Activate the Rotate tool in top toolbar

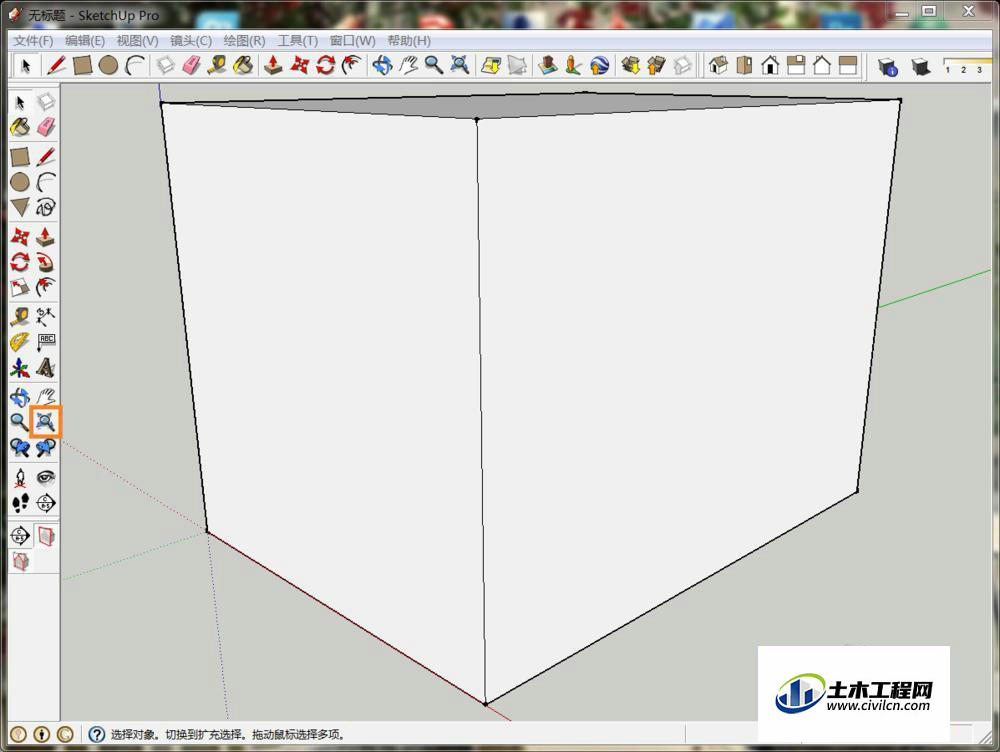point(325,65)
